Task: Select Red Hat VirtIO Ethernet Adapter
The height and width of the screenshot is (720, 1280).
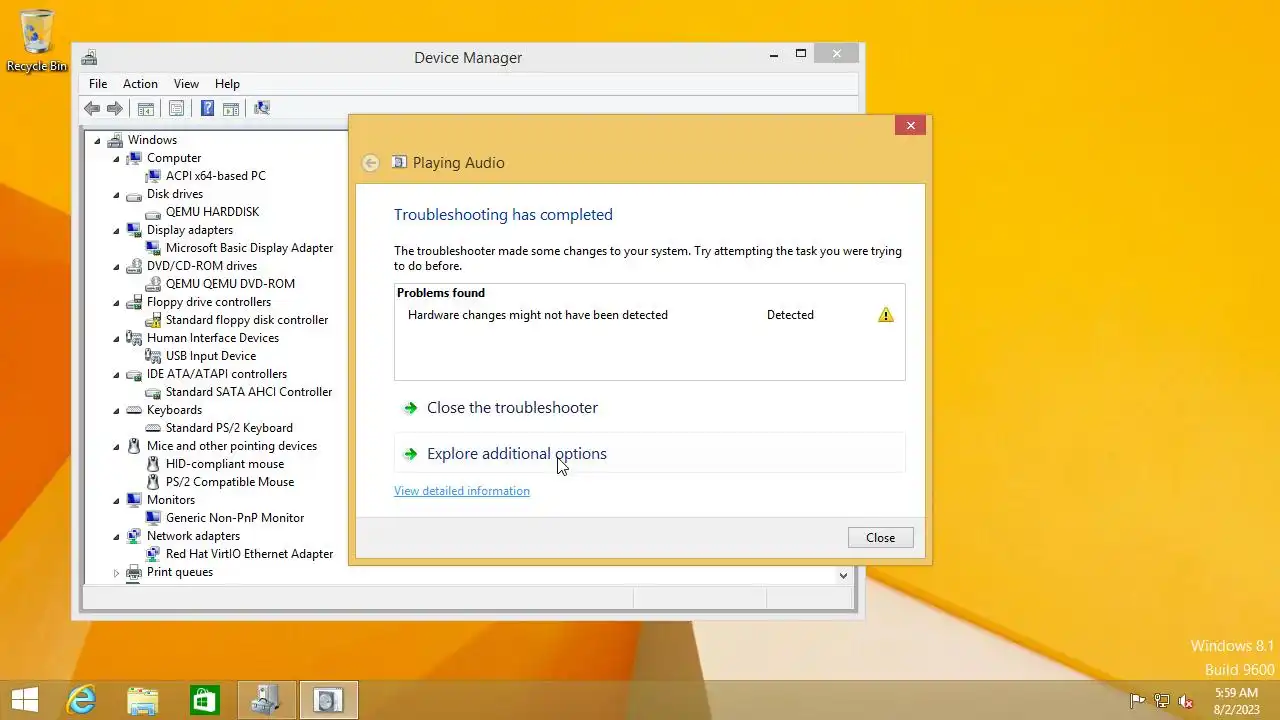Action: (249, 554)
